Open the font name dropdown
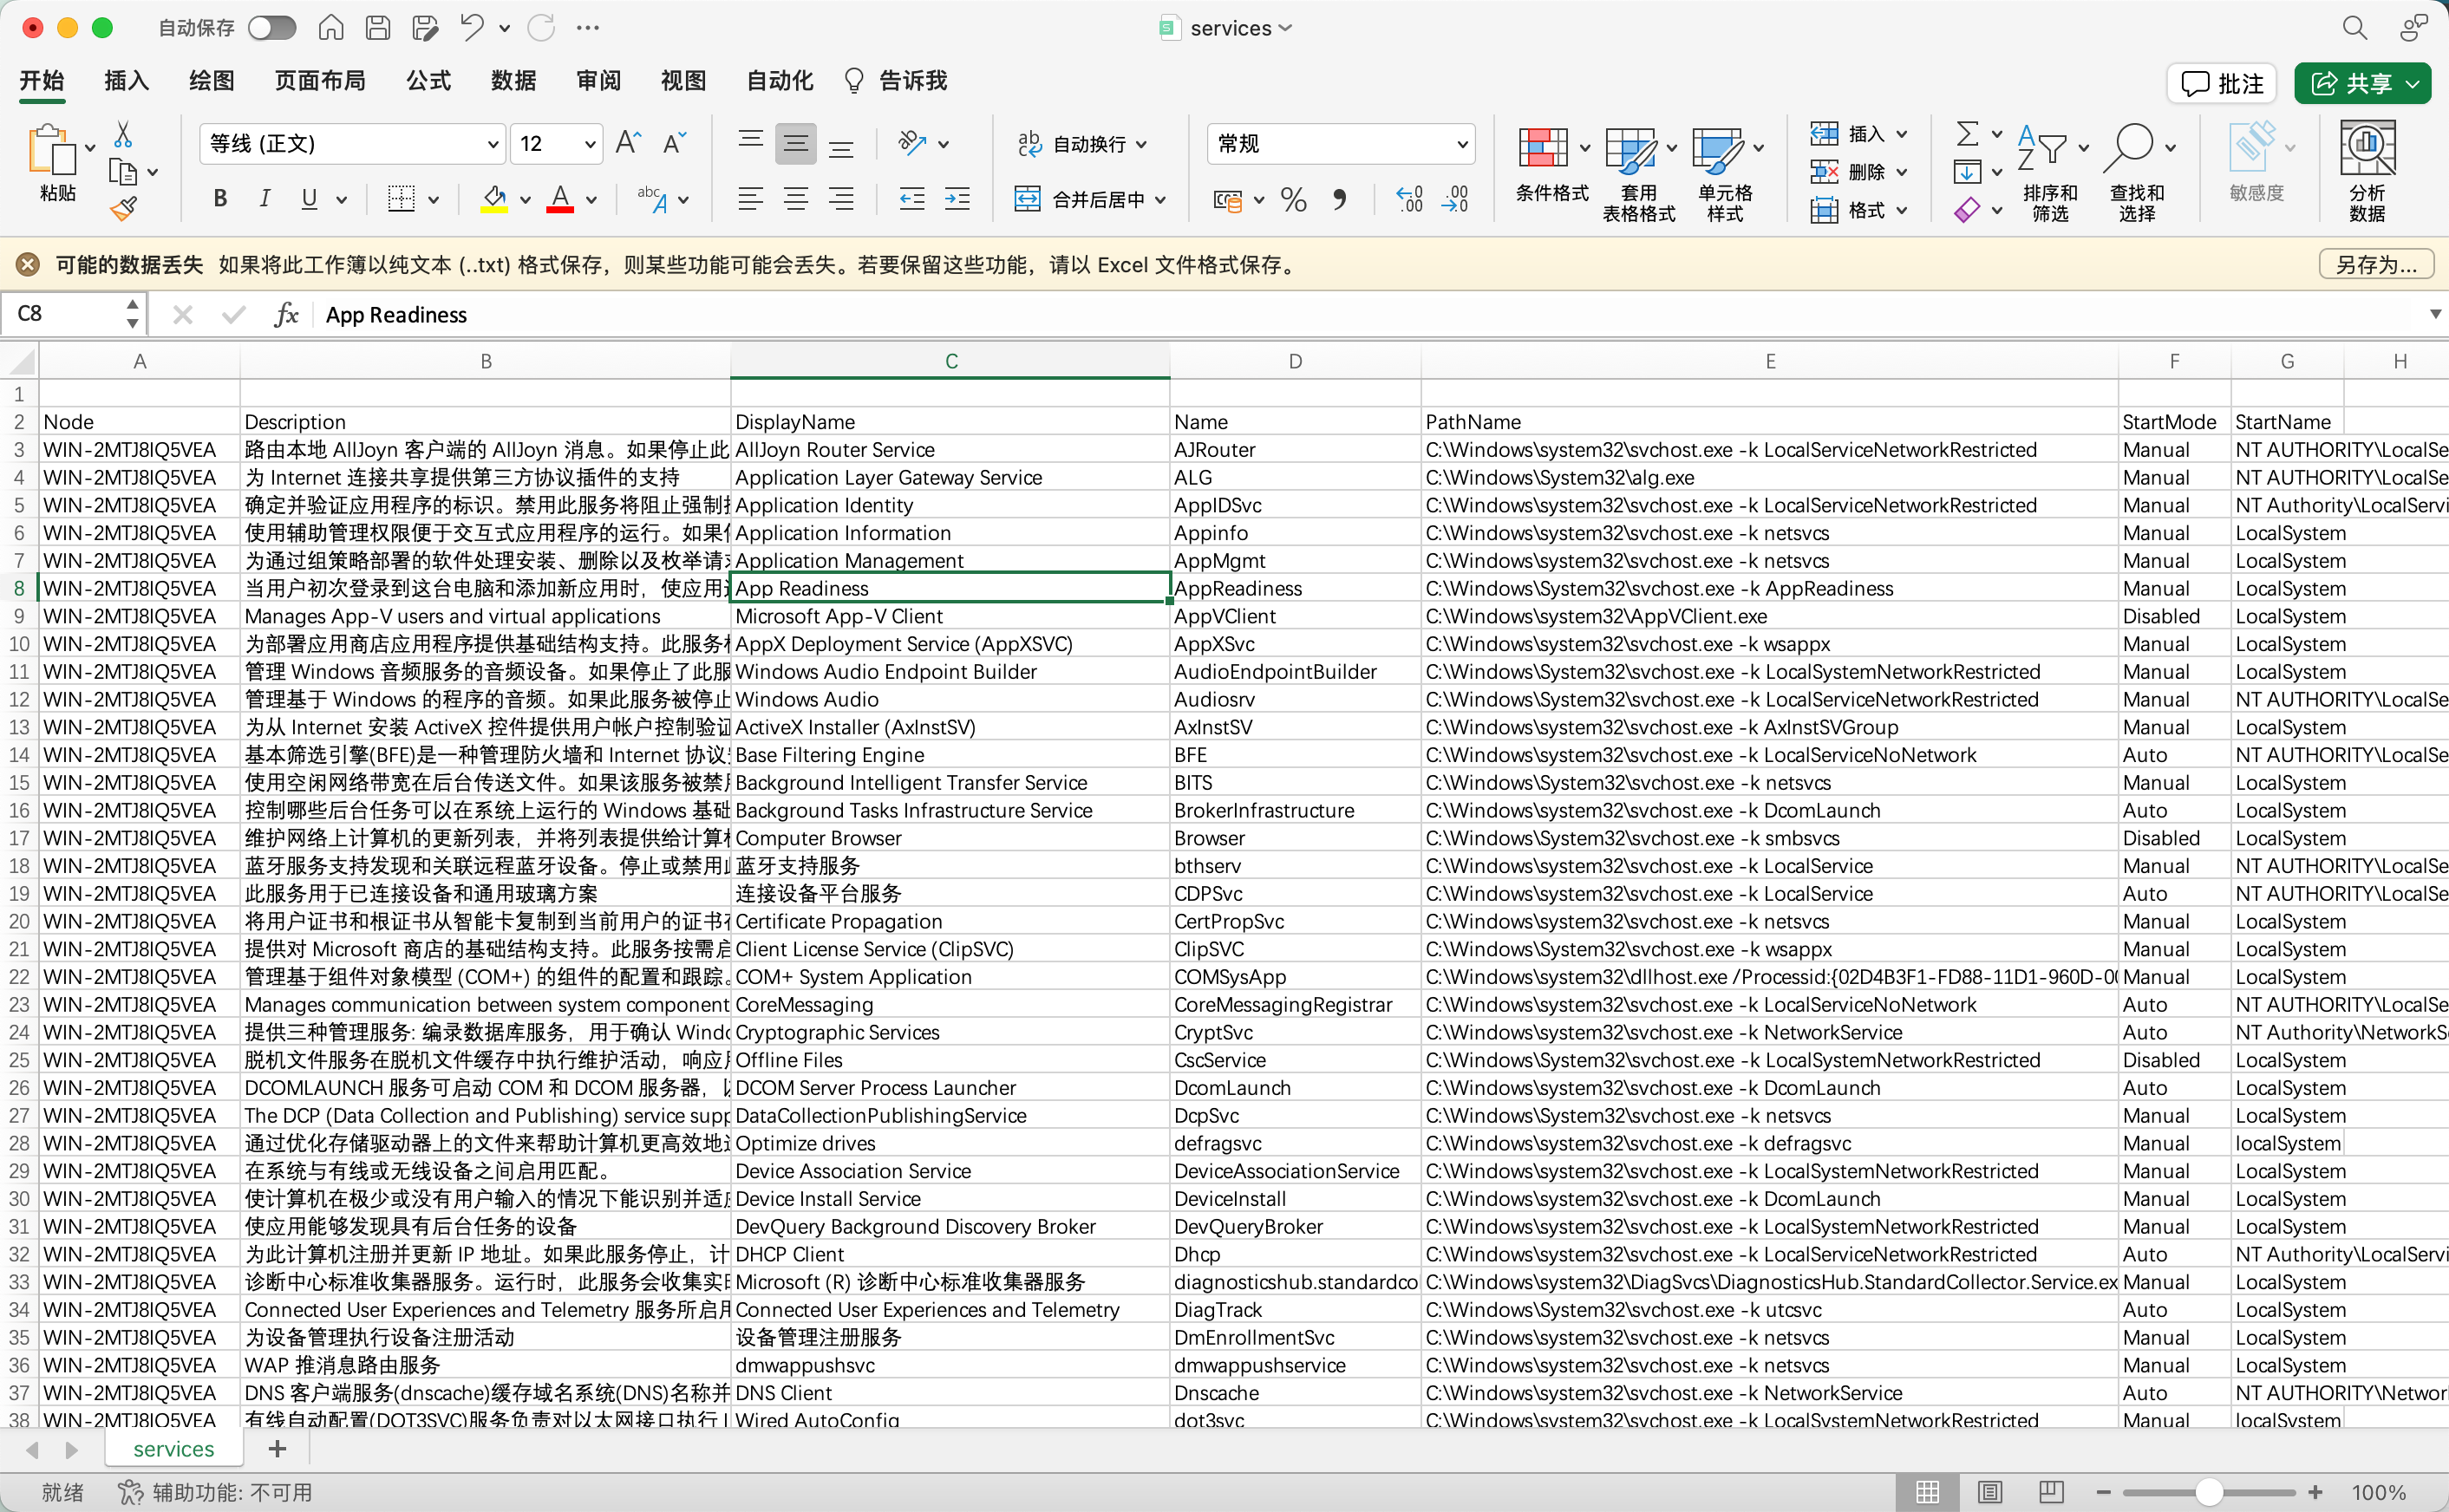 point(492,144)
